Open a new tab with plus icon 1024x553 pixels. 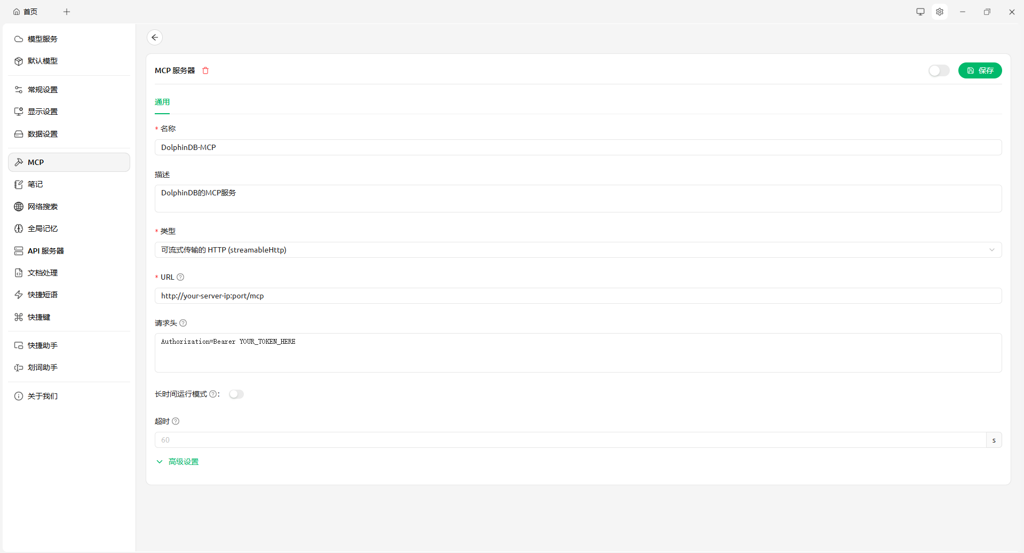pyautogui.click(x=67, y=12)
